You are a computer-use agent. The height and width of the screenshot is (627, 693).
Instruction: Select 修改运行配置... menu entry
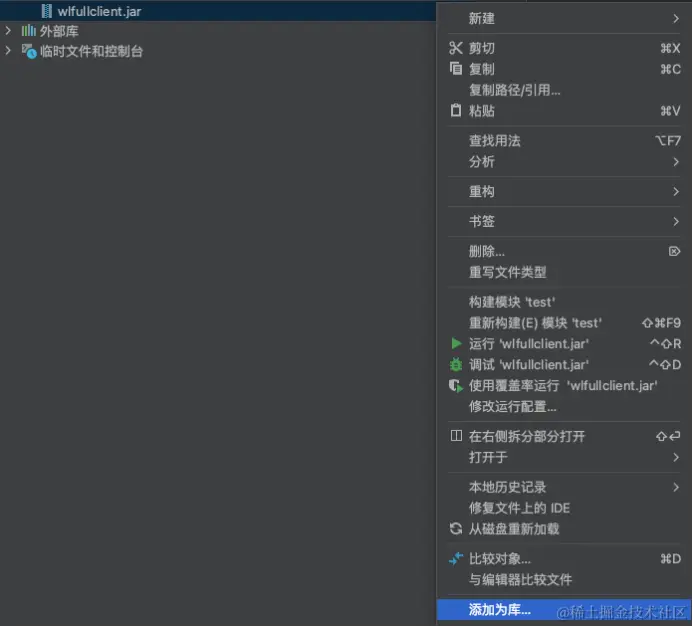click(x=564, y=407)
